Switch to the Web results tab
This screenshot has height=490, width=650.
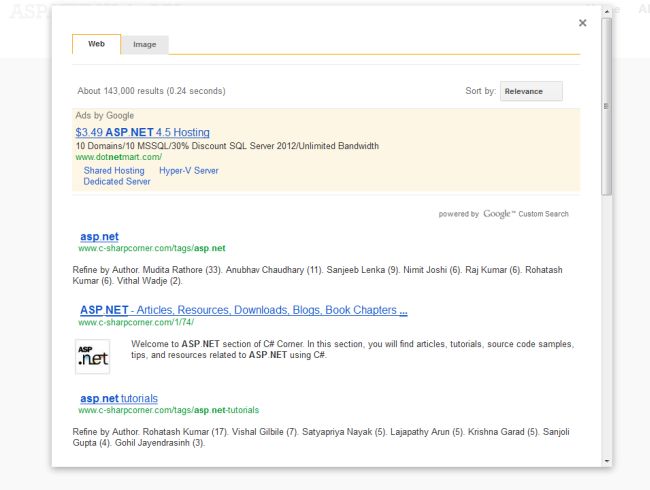click(x=97, y=44)
